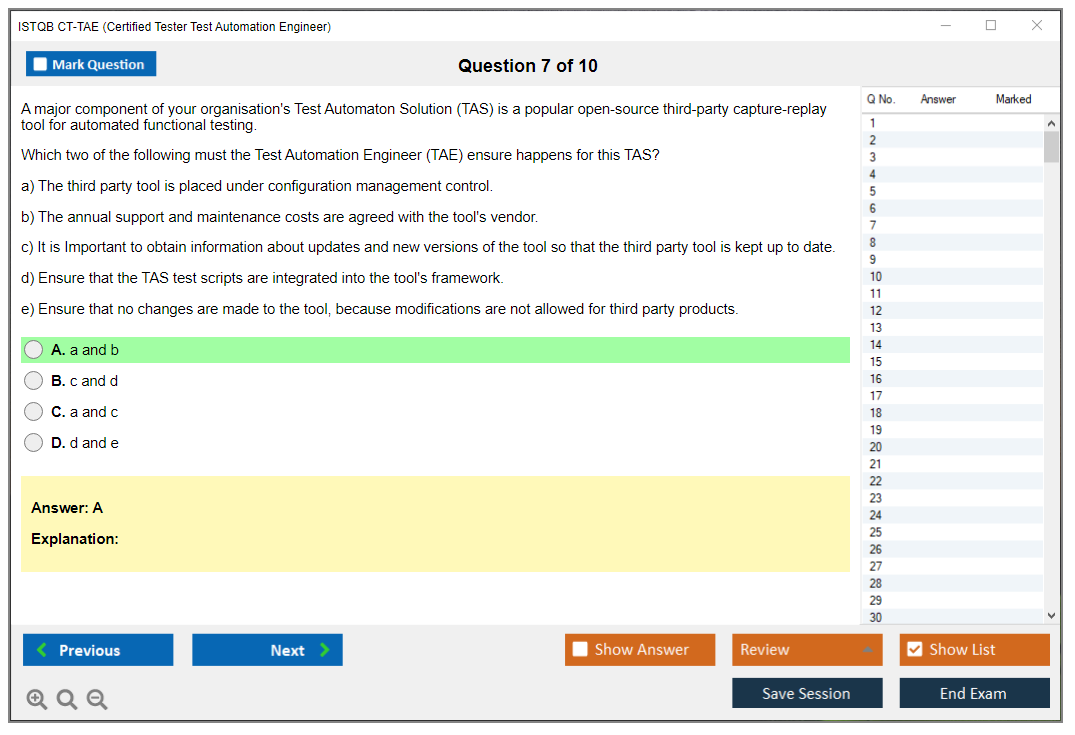Click the zoom out magnifier icon
Screen dimensions: 1075x735
click(x=97, y=699)
